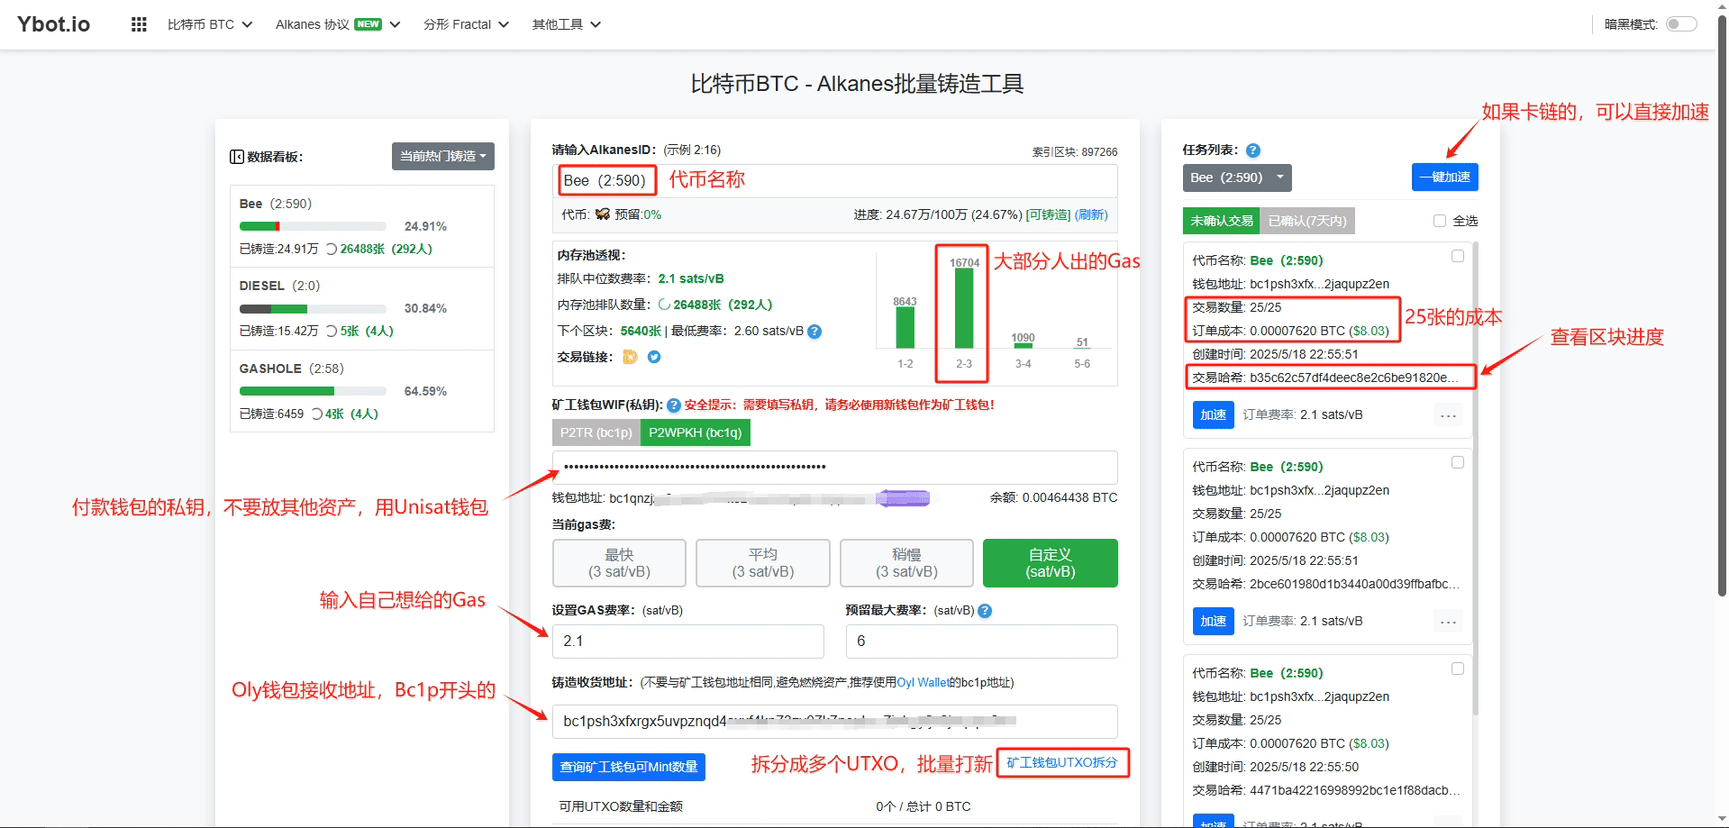Click the (刷新) refresh link
Screen dimensions: 1729x828
click(1091, 215)
